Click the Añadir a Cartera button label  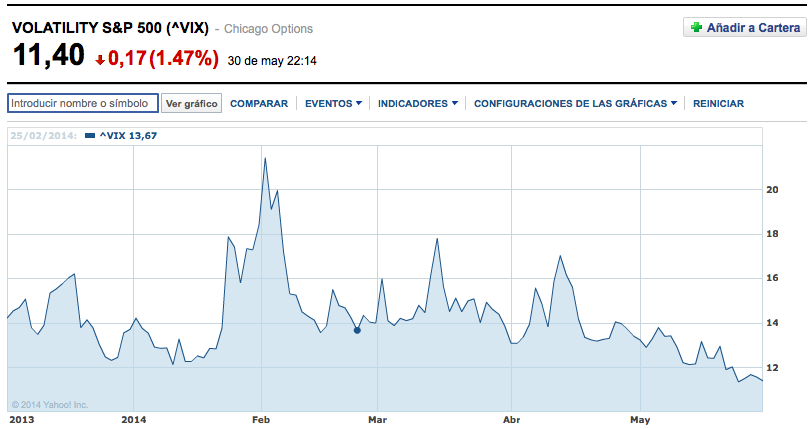[x=753, y=28]
